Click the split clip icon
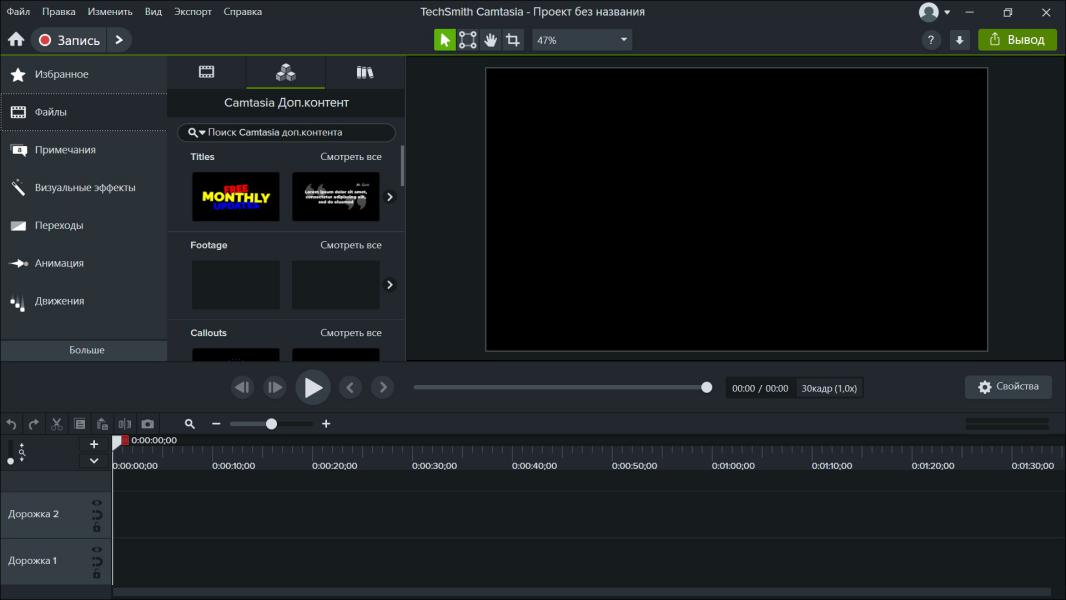The height and width of the screenshot is (600, 1066). click(125, 424)
